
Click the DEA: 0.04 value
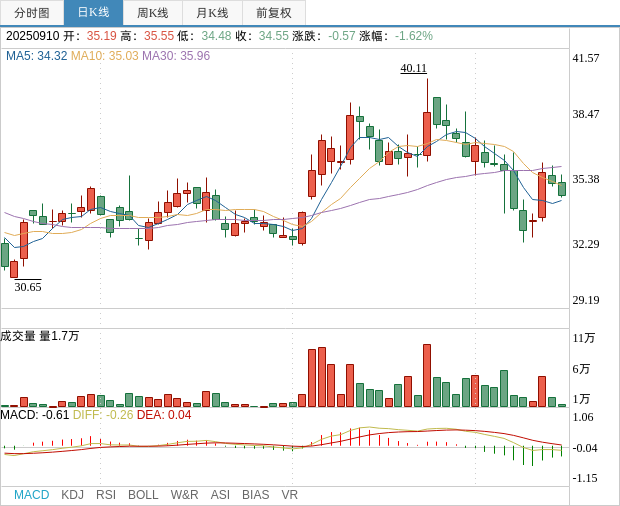click(164, 415)
